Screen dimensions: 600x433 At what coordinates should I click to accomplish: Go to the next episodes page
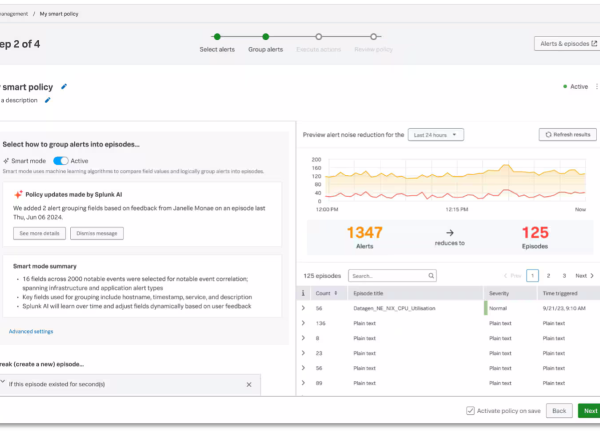584,275
